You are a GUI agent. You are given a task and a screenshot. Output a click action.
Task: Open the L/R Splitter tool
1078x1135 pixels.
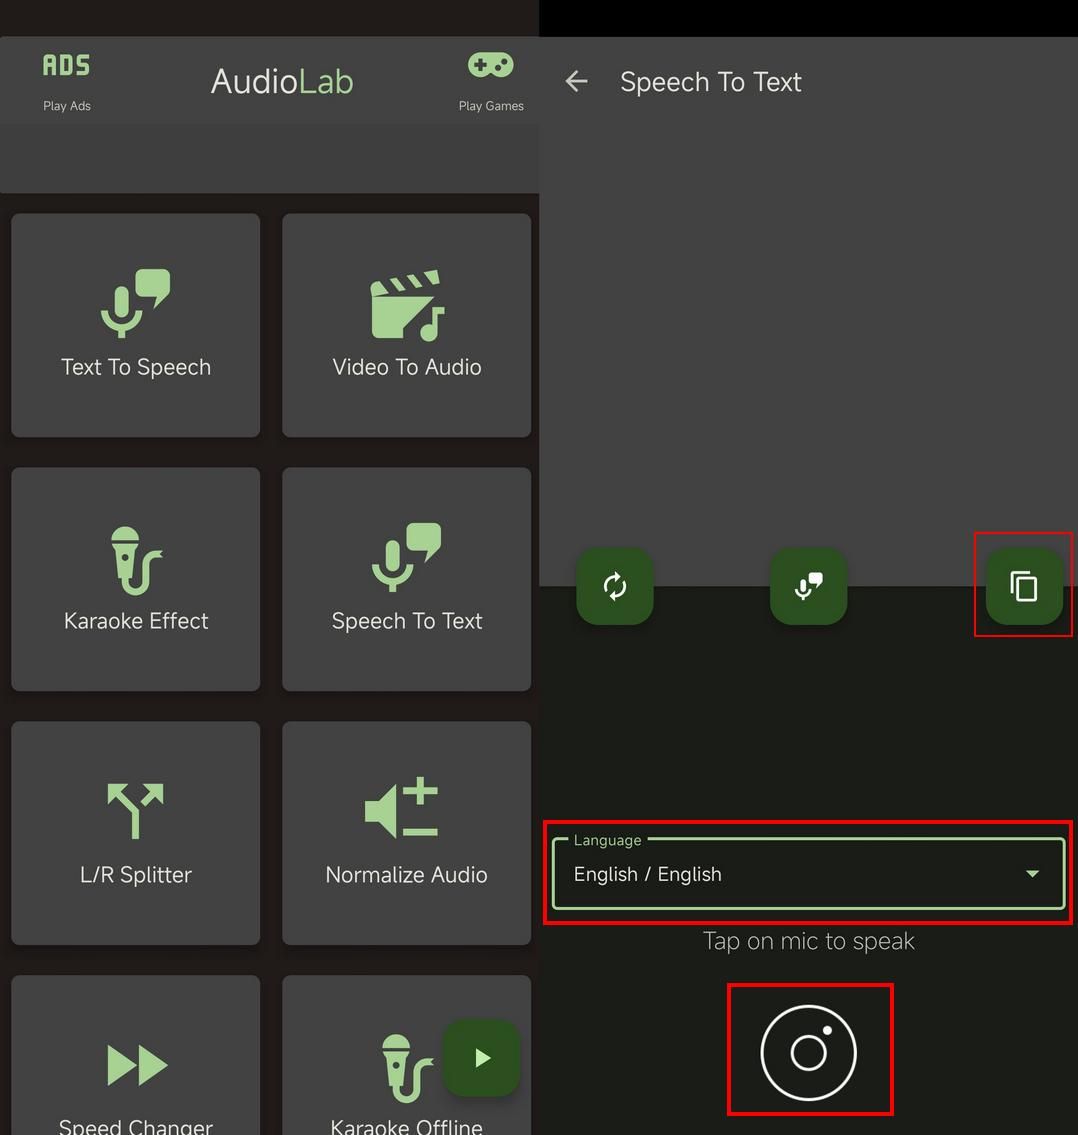[x=135, y=833]
